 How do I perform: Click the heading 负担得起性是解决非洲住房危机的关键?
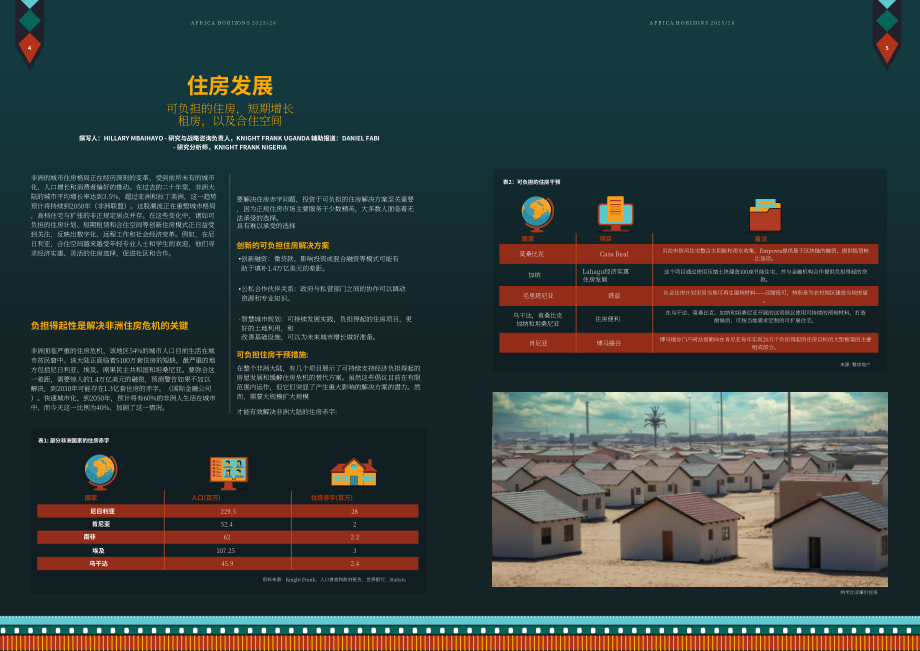pos(109,326)
